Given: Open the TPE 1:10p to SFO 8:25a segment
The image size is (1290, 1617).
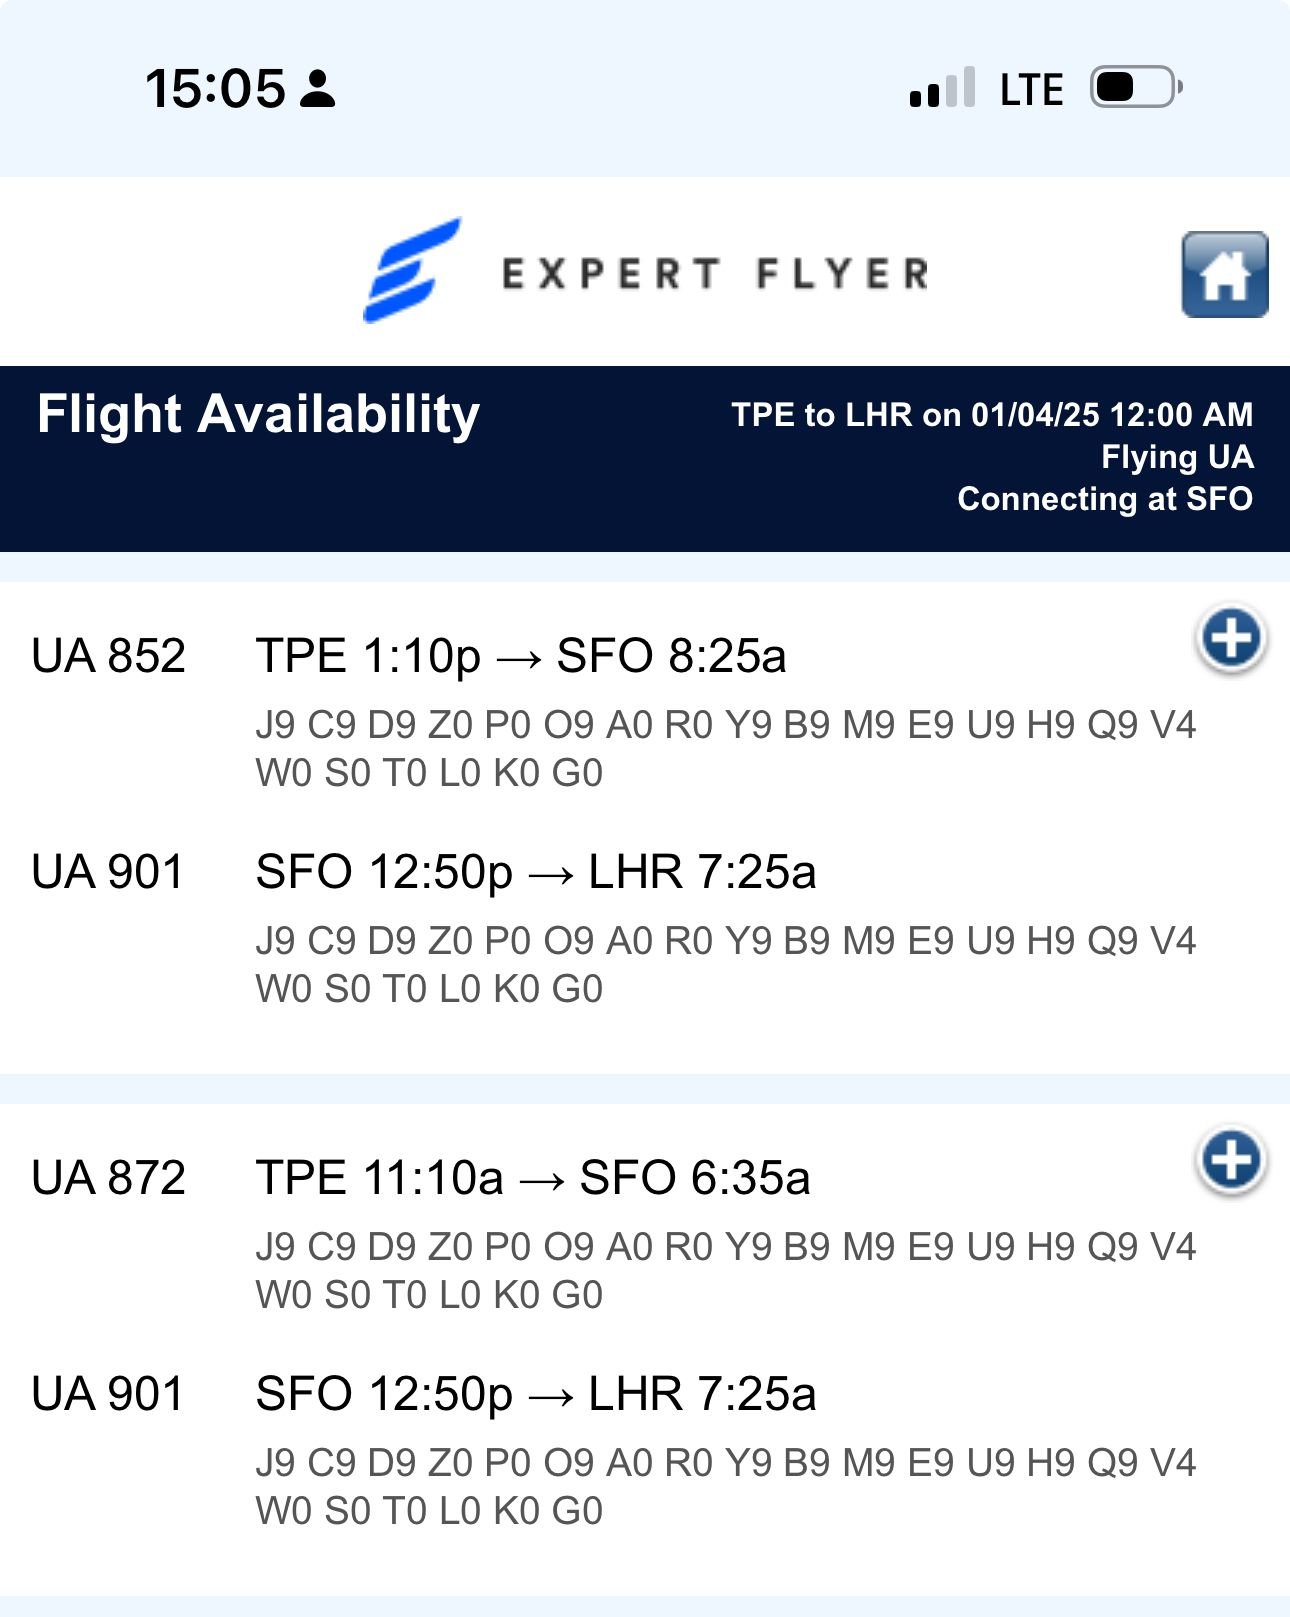Looking at the screenshot, I should coord(521,657).
